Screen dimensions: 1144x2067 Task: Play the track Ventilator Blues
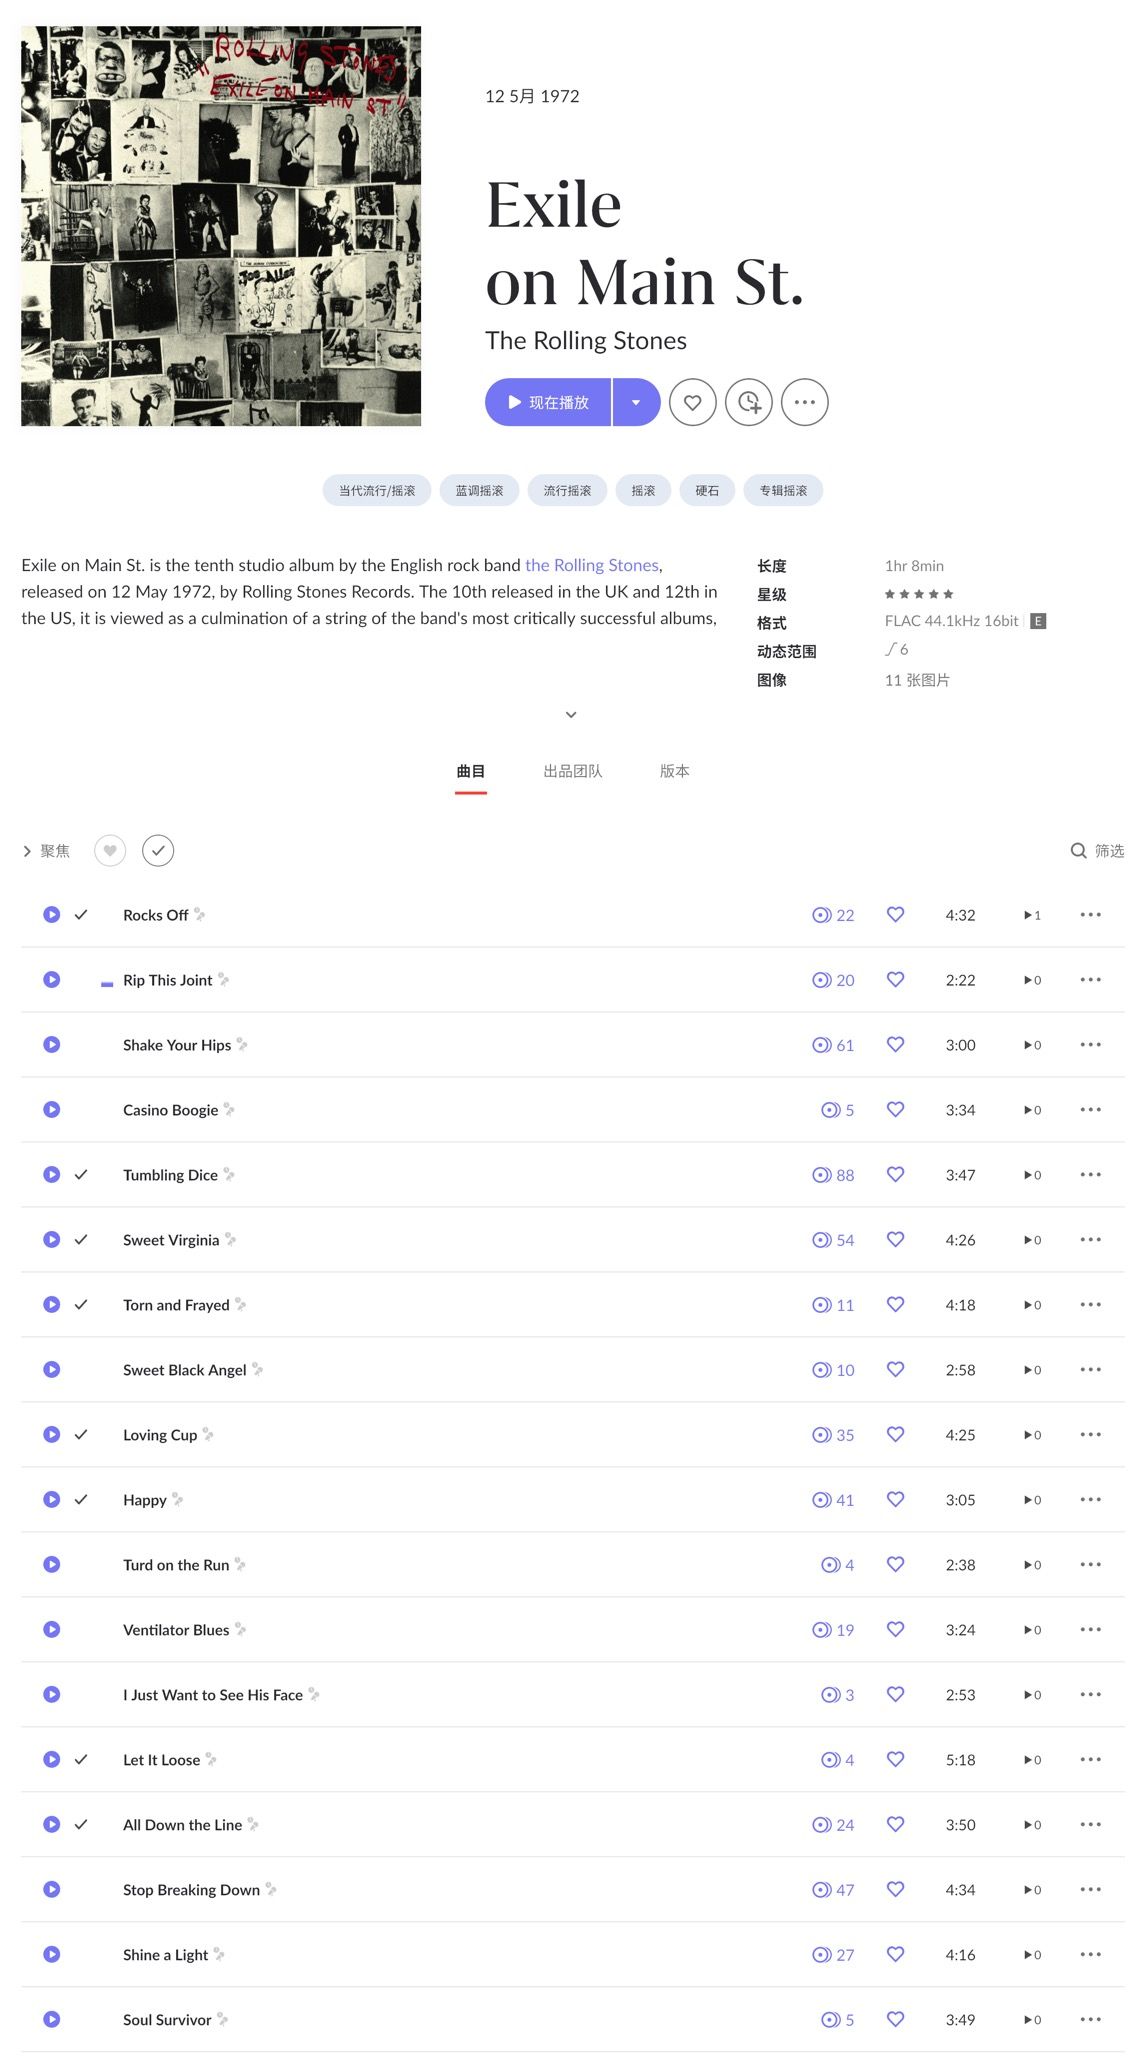[x=52, y=1629]
